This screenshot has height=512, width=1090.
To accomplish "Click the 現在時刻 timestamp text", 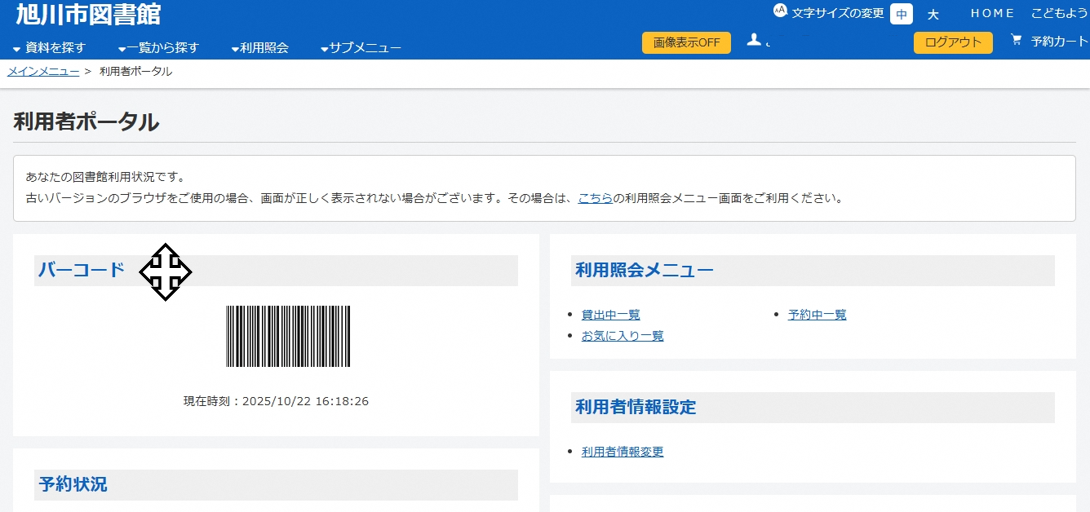I will [276, 402].
